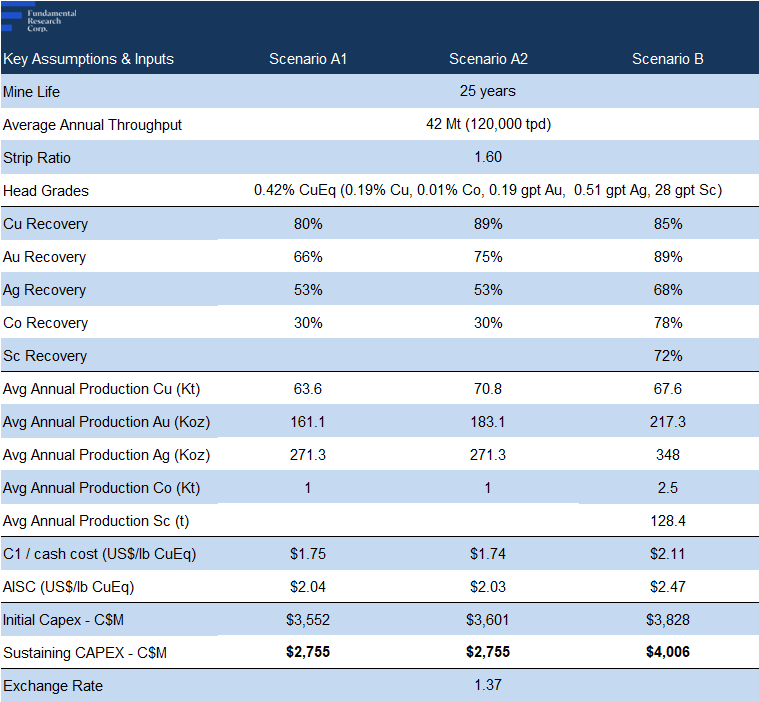Click Avg Annual Production Au value 217.3
The width and height of the screenshot is (759, 702).
click(667, 422)
